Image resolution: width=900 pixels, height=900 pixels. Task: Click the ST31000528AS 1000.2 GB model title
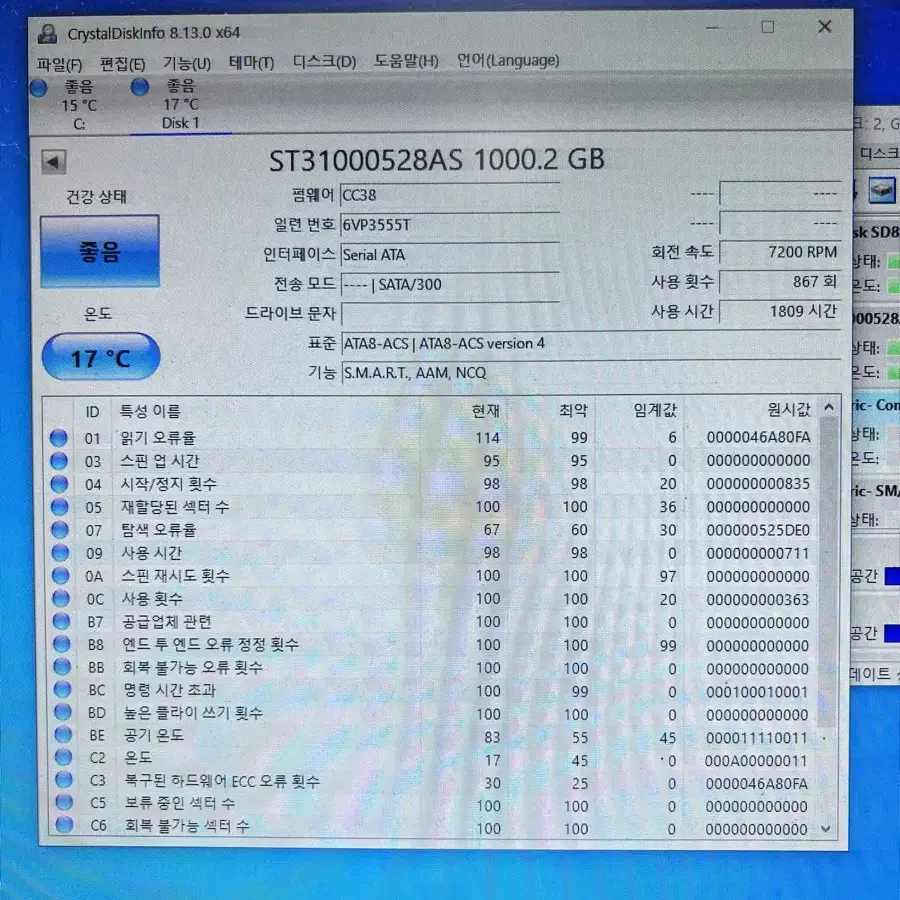[x=437, y=160]
